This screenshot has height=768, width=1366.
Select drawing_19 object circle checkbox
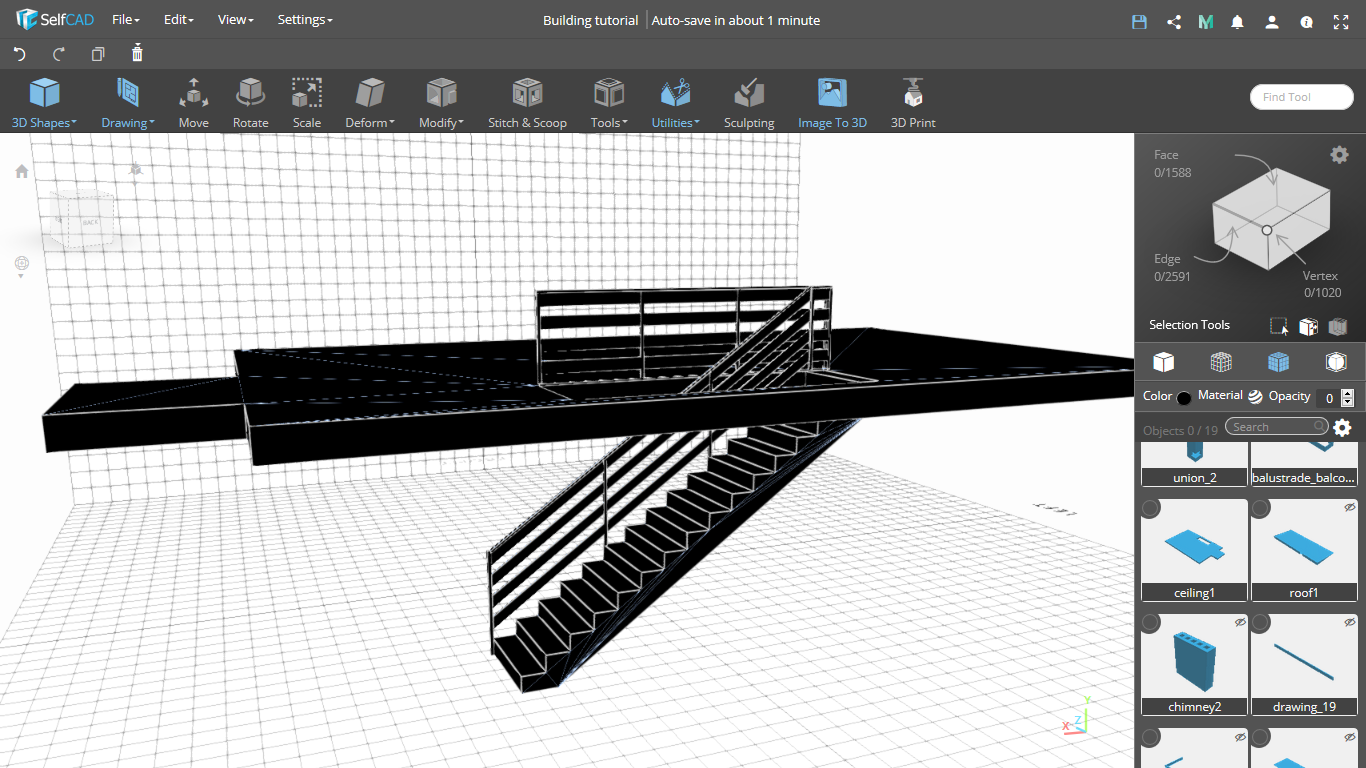click(x=1260, y=623)
